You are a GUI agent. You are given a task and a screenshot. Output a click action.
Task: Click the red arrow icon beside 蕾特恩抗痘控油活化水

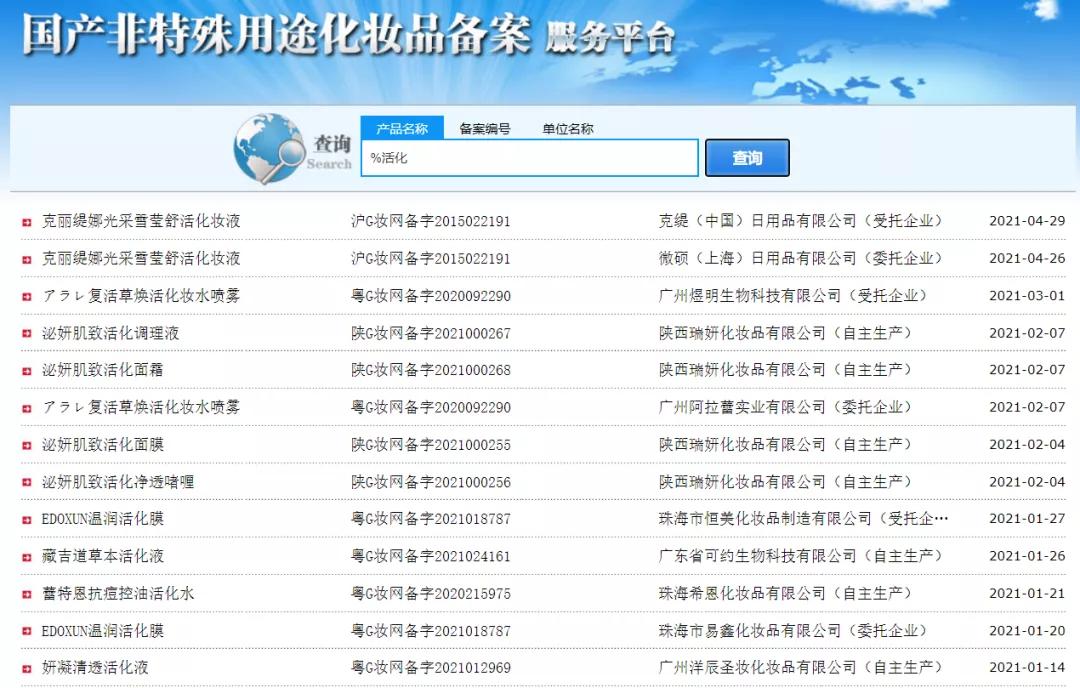[x=25, y=591]
